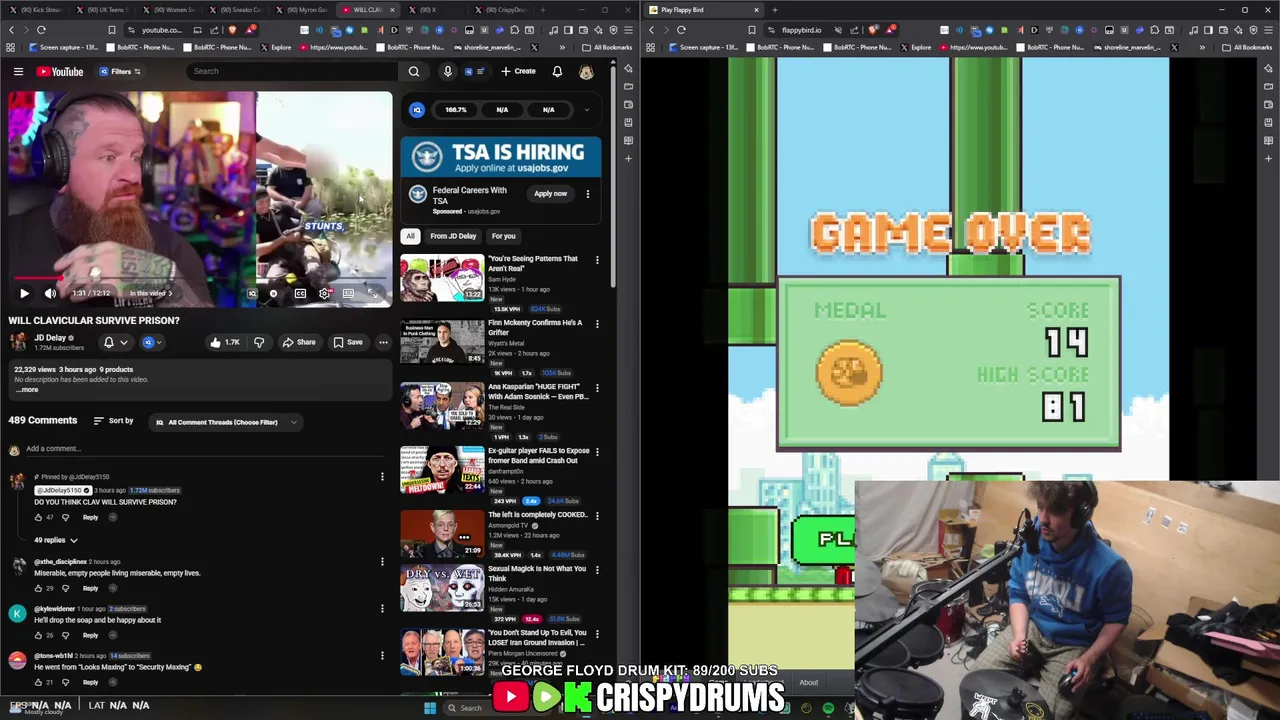Open the In this video chapters

[150, 293]
